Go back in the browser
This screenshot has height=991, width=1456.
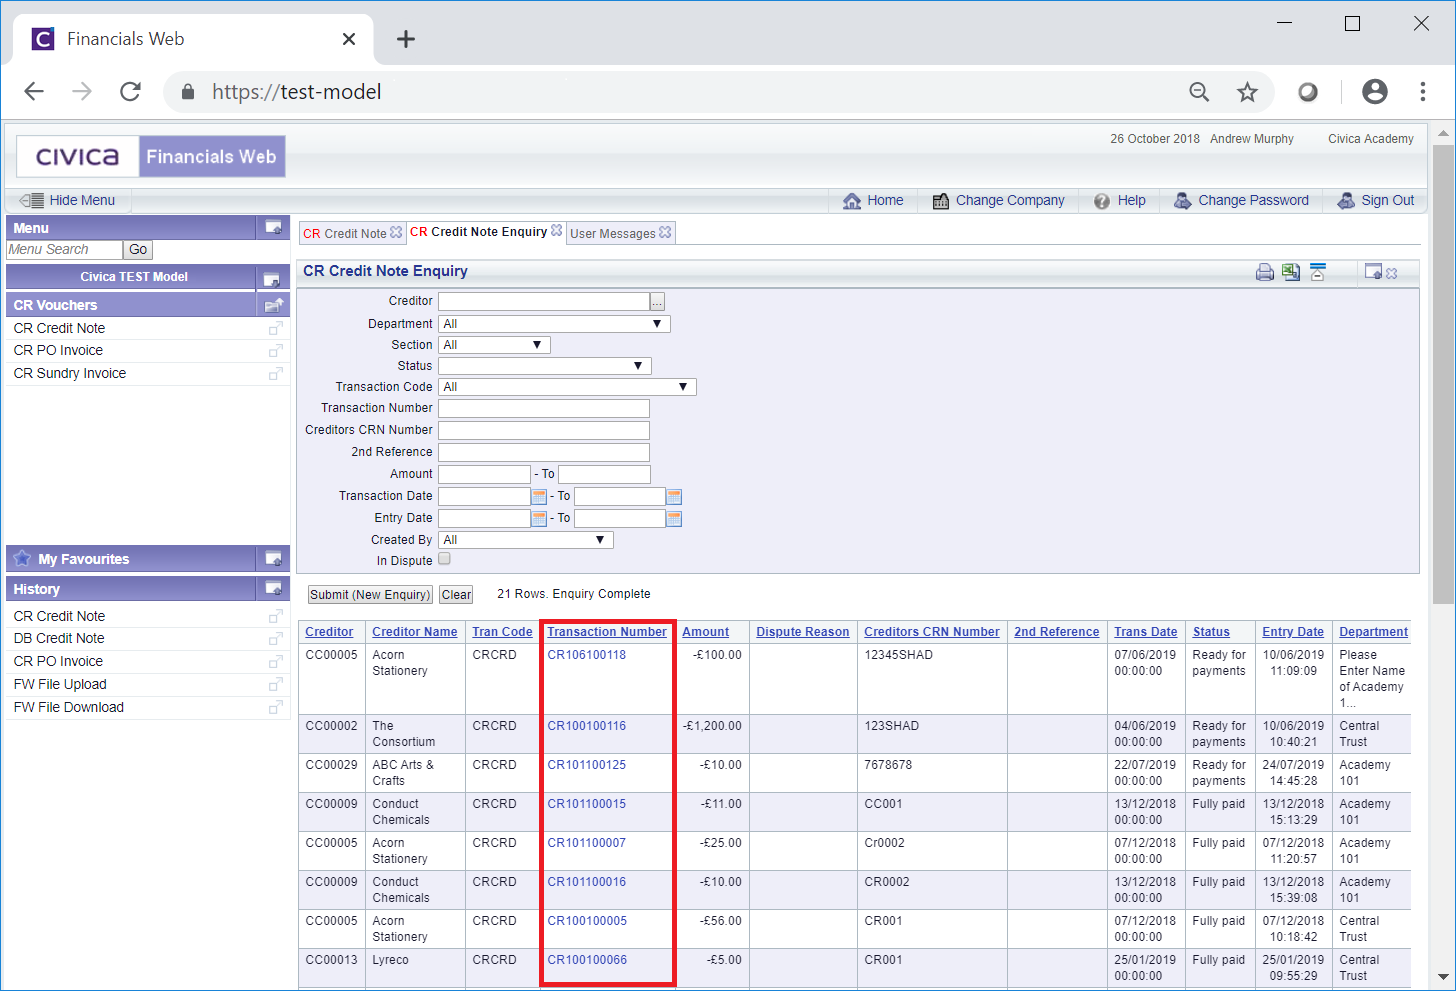click(x=34, y=92)
